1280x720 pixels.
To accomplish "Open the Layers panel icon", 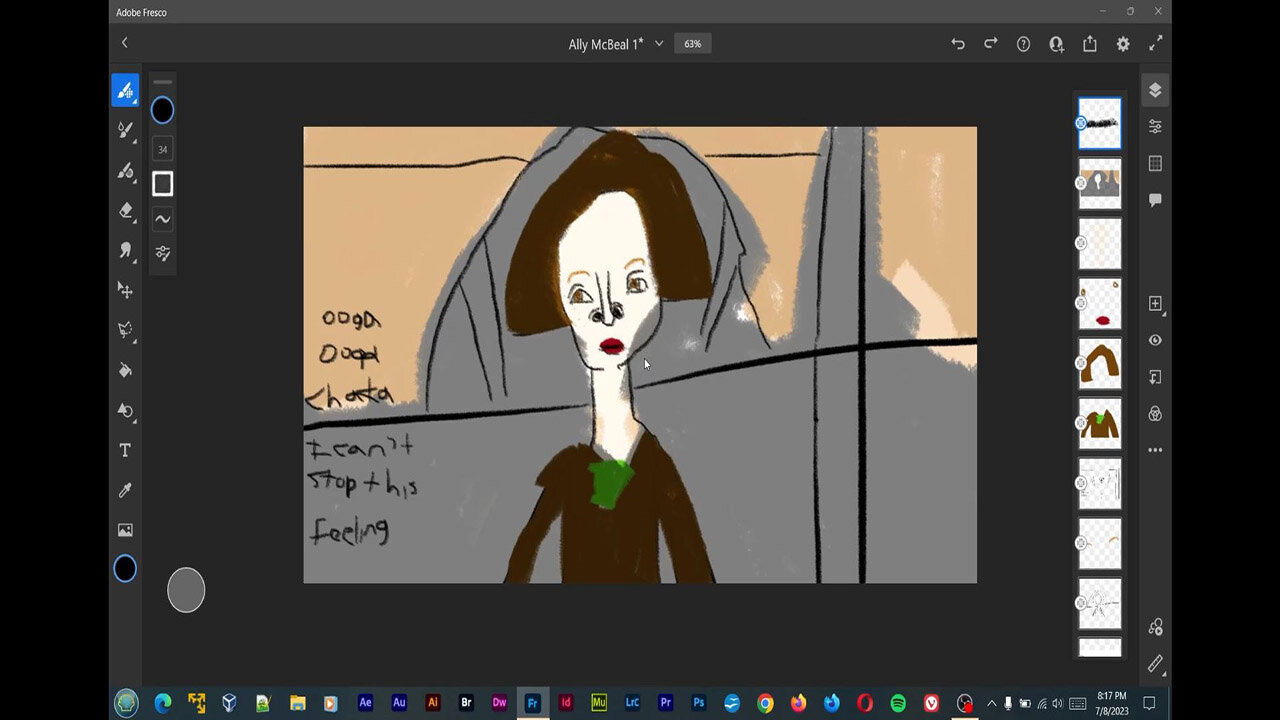I will tap(1155, 90).
